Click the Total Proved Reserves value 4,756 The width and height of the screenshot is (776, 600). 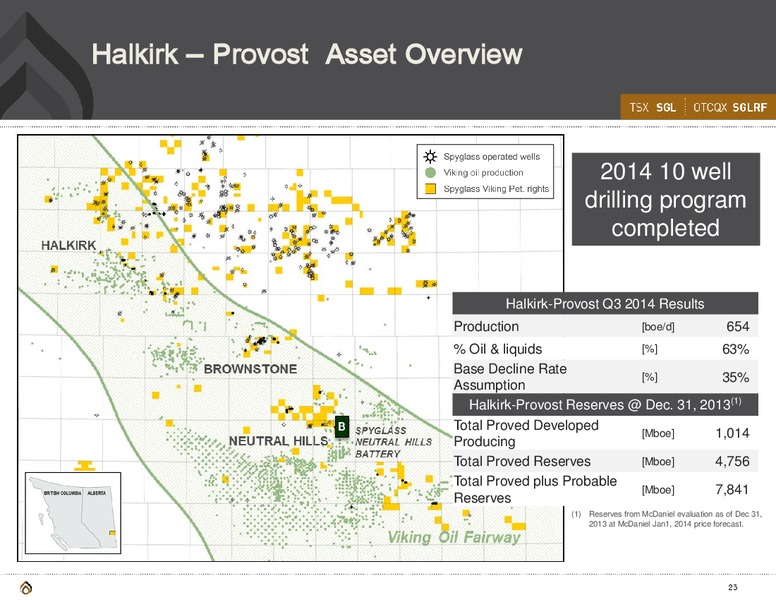732,461
